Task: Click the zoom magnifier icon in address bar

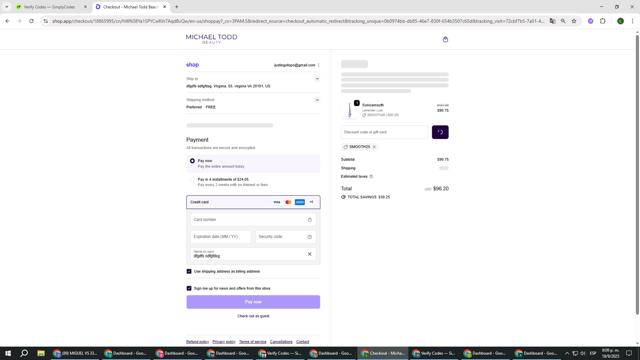Action: coord(563,21)
